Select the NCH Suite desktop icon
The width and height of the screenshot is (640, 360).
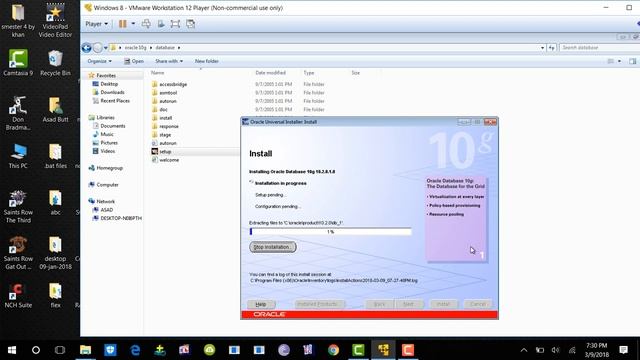point(18,296)
